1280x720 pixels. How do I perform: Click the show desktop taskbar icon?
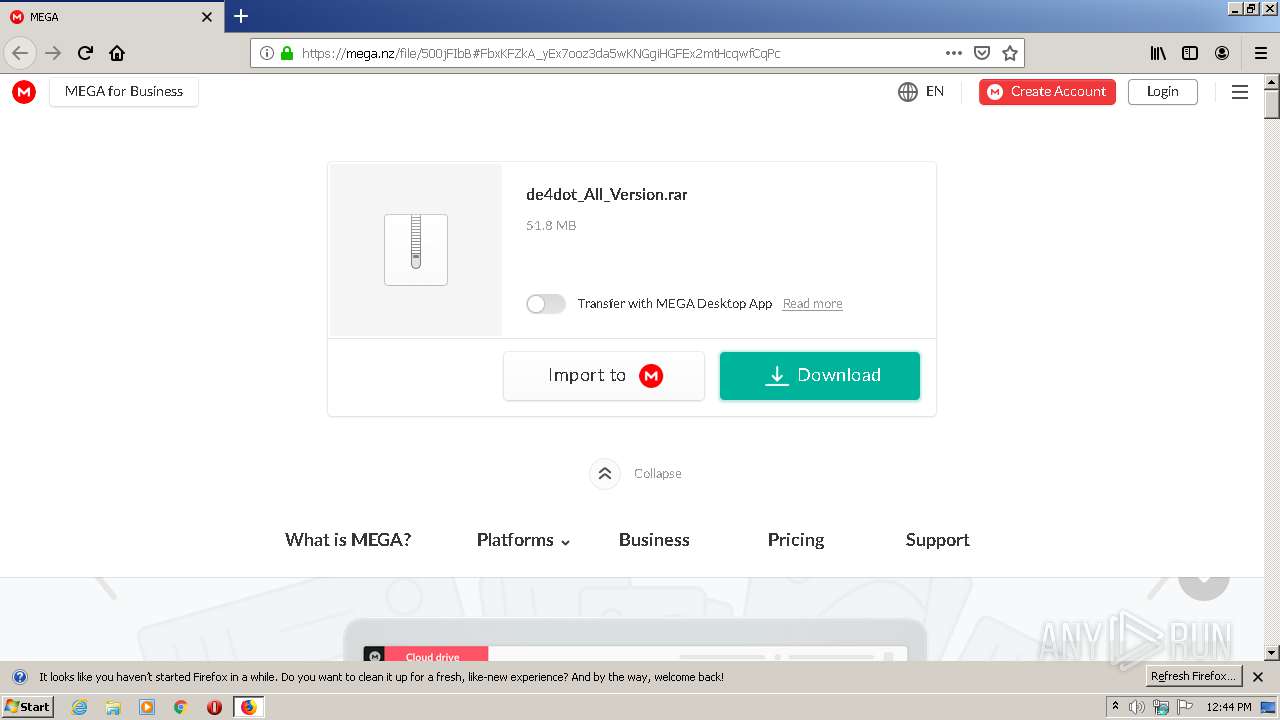[1269, 707]
